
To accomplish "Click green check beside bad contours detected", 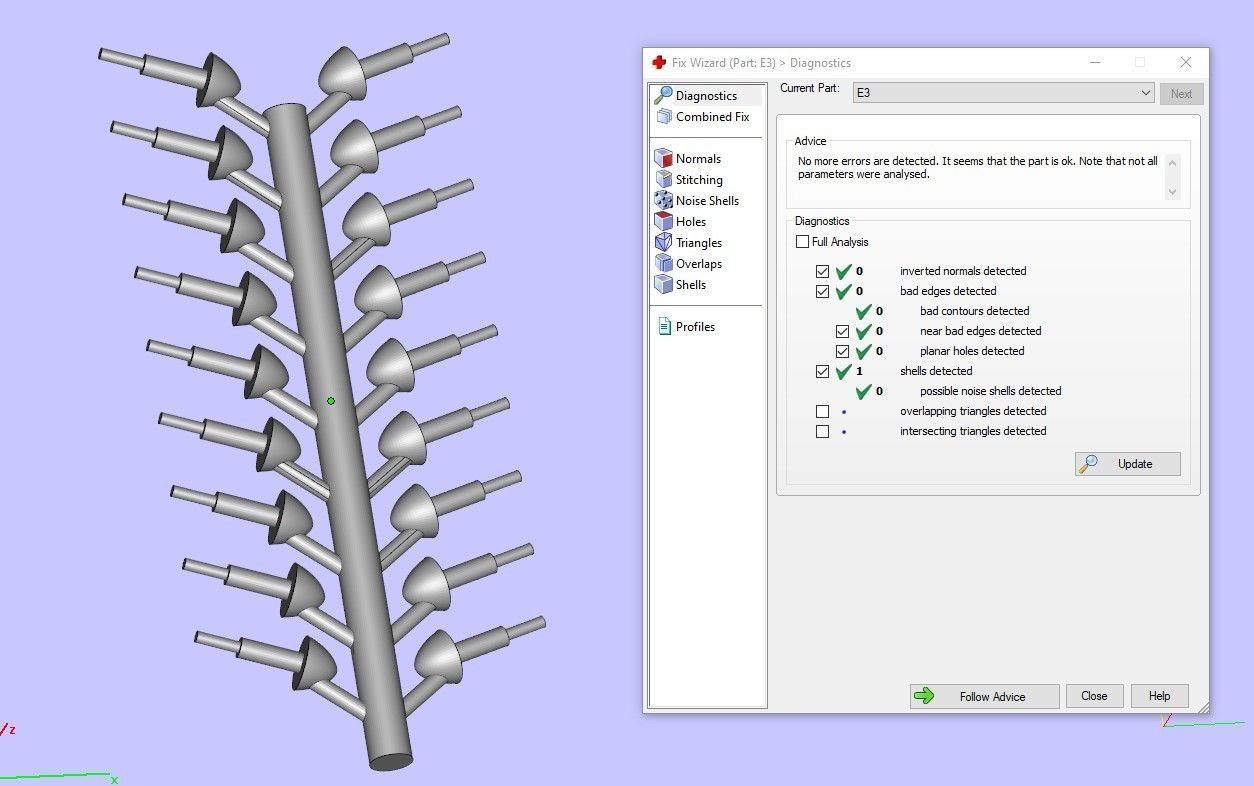I will (864, 311).
